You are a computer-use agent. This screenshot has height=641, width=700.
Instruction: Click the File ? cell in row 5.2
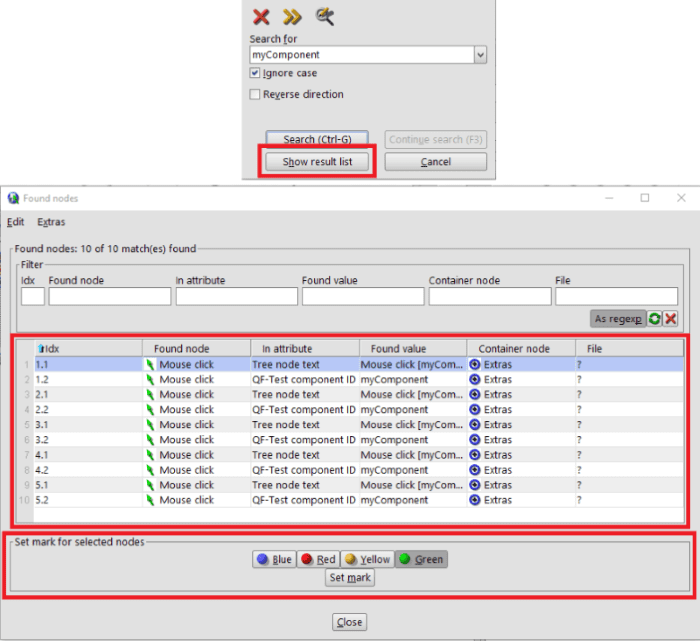click(x=629, y=500)
